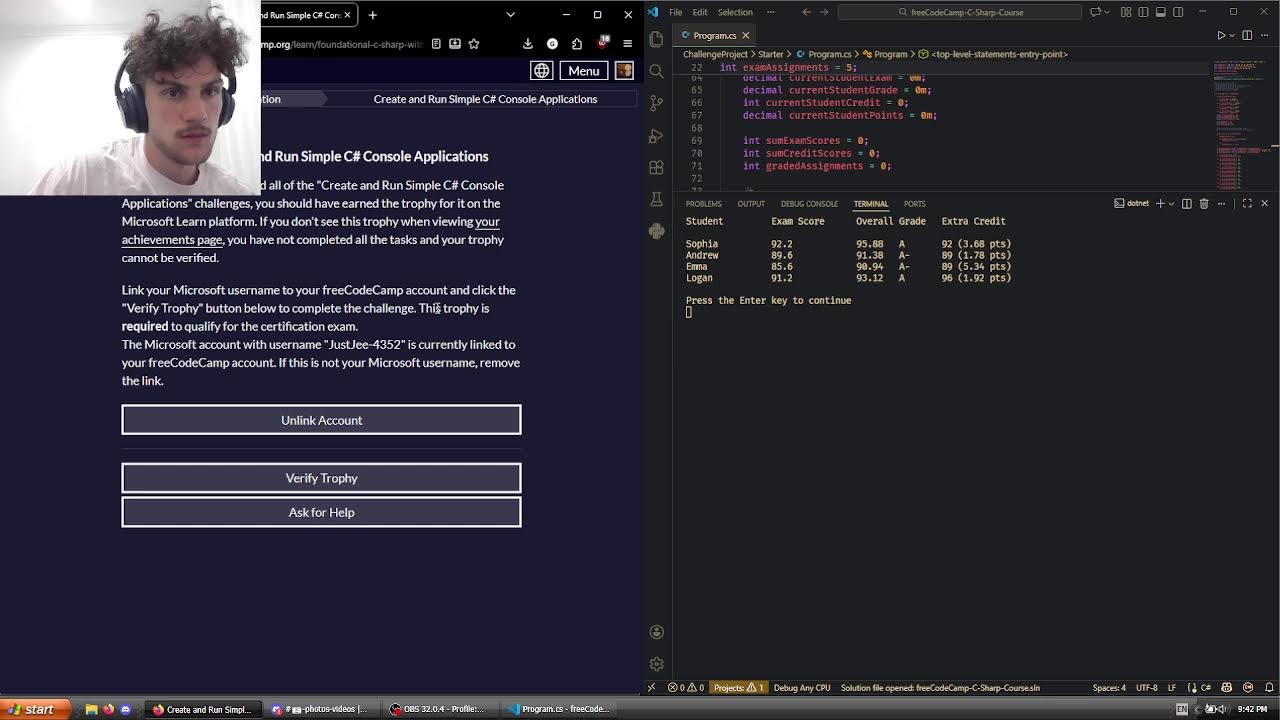Open the new terminal launch profile dropdown

coord(1171,204)
